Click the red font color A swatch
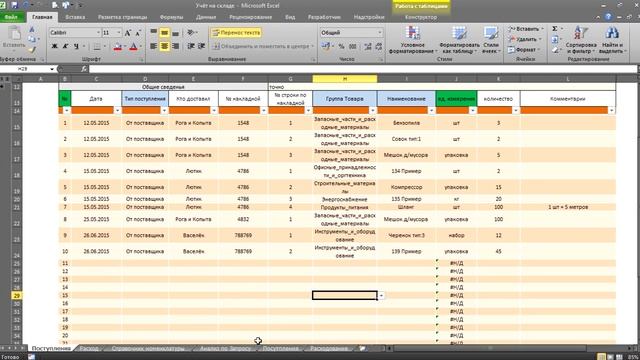The image size is (640, 360). 133,47
